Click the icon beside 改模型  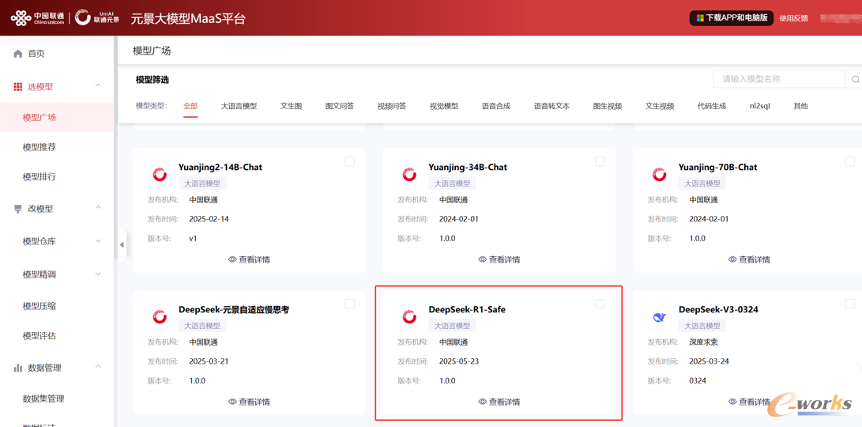[x=18, y=209]
